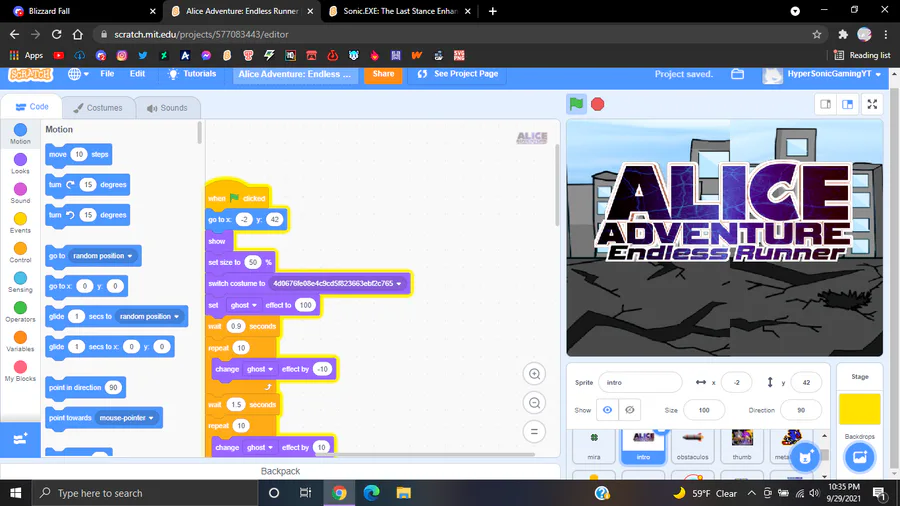Image resolution: width=900 pixels, height=506 pixels.
Task: Open the Sound blocks category
Action: tap(20, 193)
